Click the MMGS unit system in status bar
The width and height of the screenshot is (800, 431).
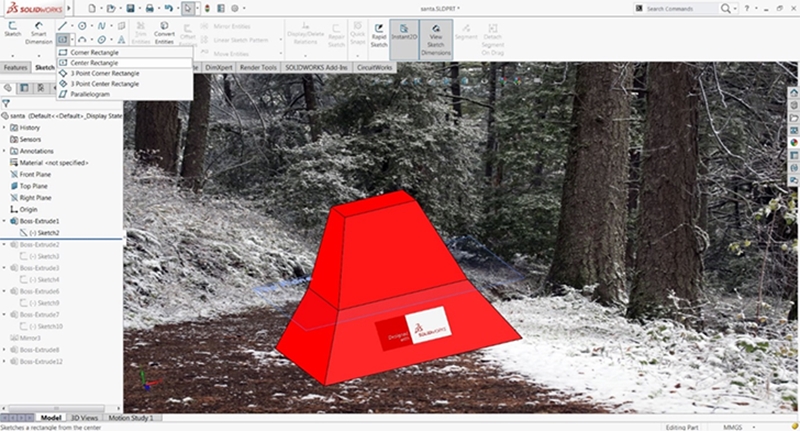pos(734,427)
